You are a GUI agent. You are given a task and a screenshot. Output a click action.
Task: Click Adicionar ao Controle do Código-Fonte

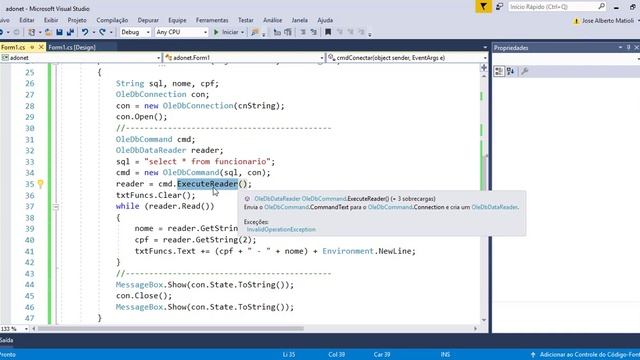click(589, 355)
